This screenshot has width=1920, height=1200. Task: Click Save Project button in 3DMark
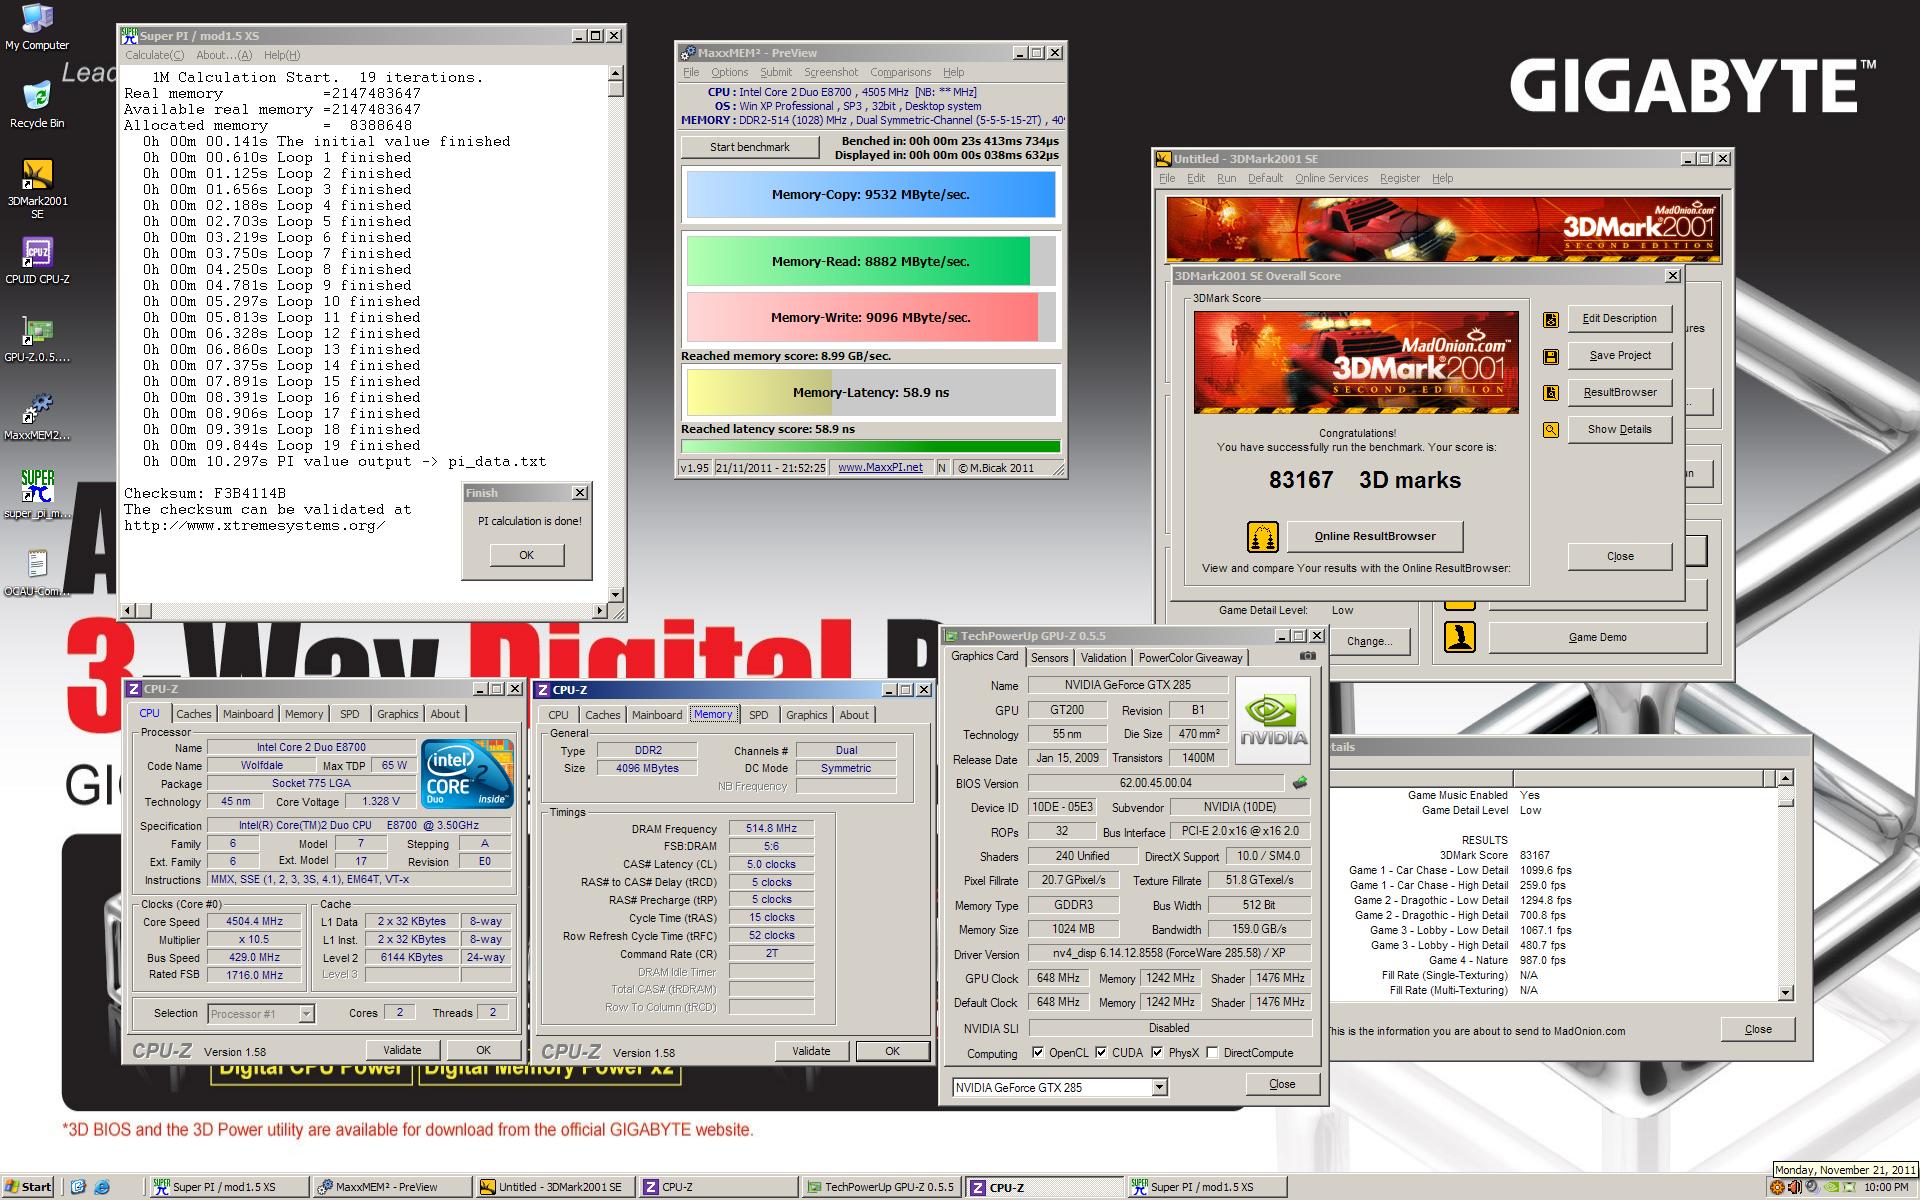click(1620, 355)
